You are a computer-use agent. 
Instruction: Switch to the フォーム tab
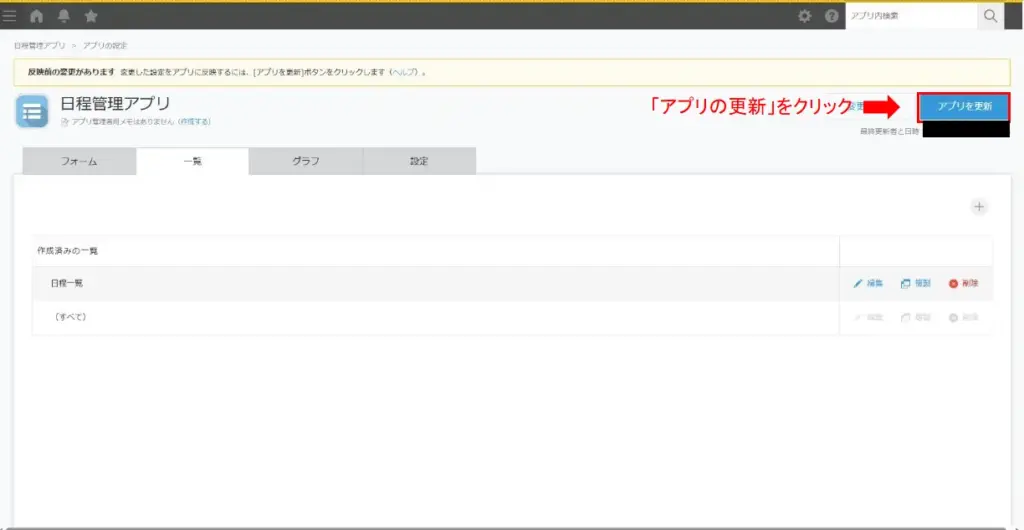(79, 161)
